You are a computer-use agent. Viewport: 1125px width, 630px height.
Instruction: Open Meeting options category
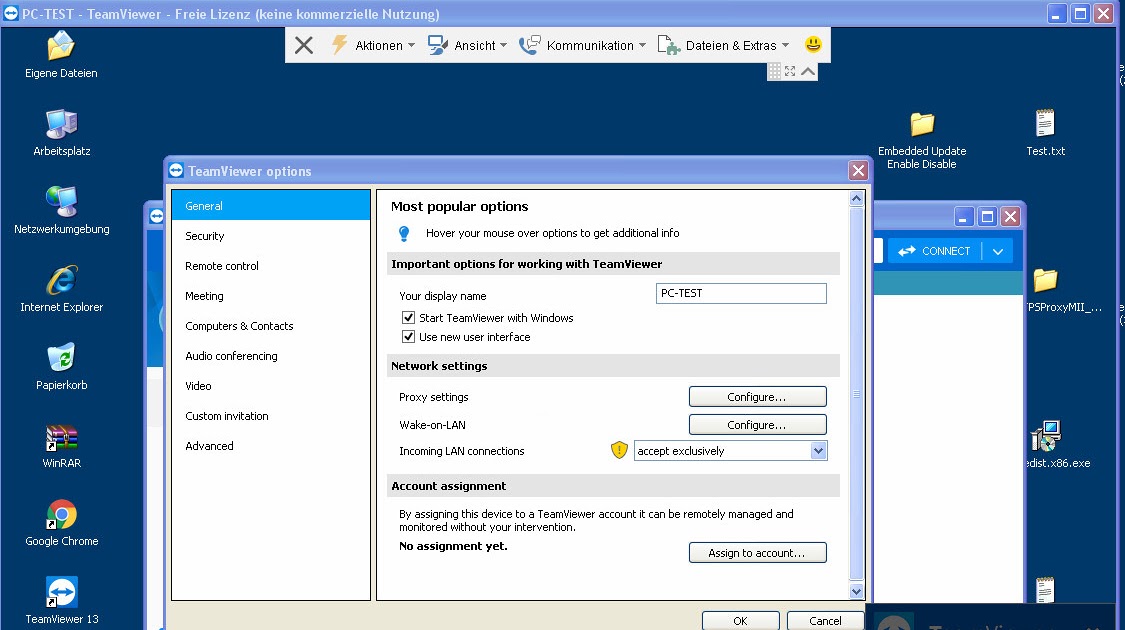point(271,296)
